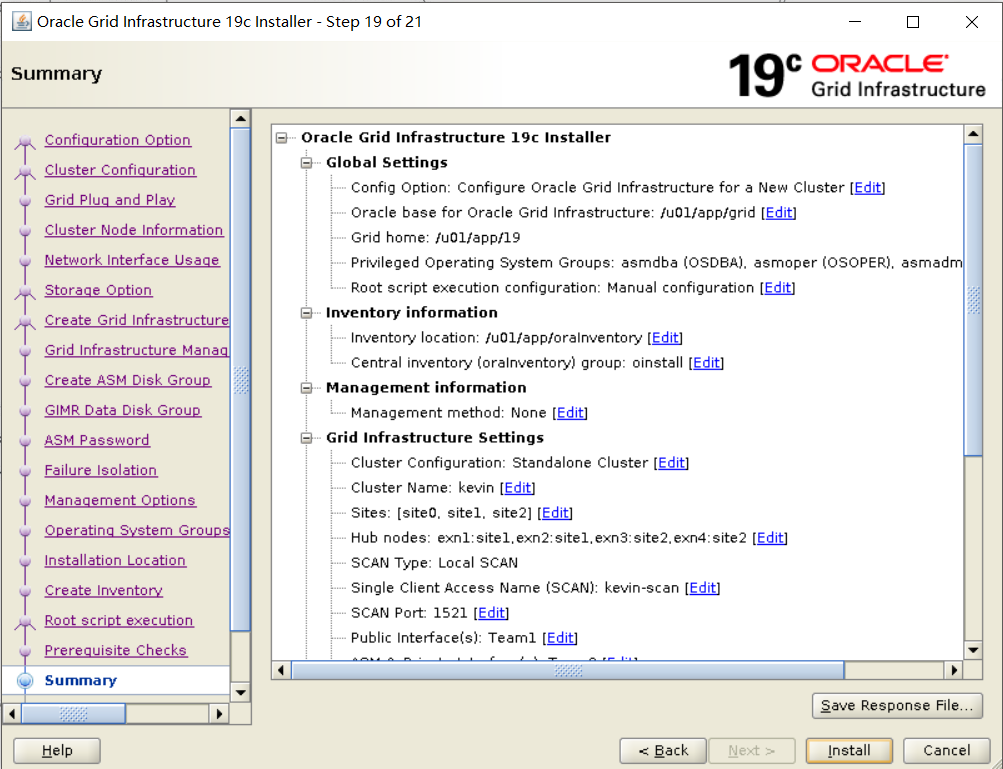
Task: Click the Back button
Action: click(663, 750)
